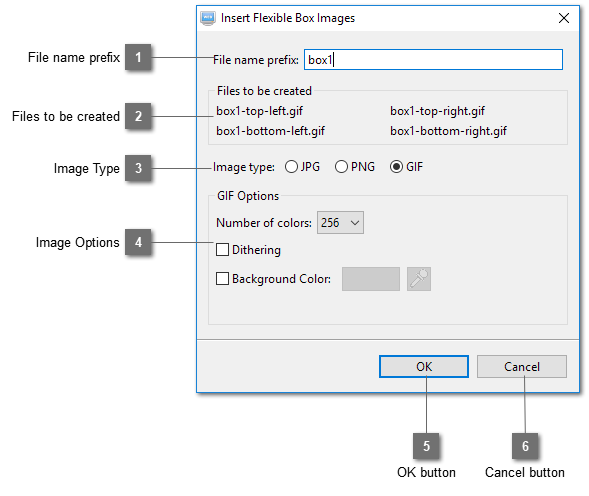Click the box1-bottom-left.gif file name
The width and height of the screenshot is (589, 496).
click(270, 131)
